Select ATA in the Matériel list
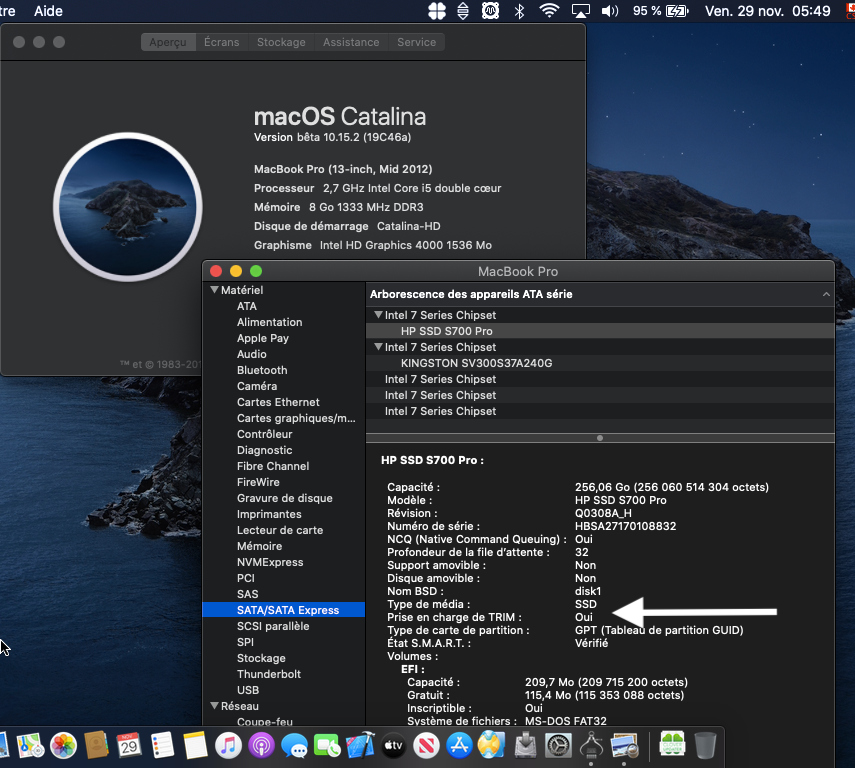 247,306
